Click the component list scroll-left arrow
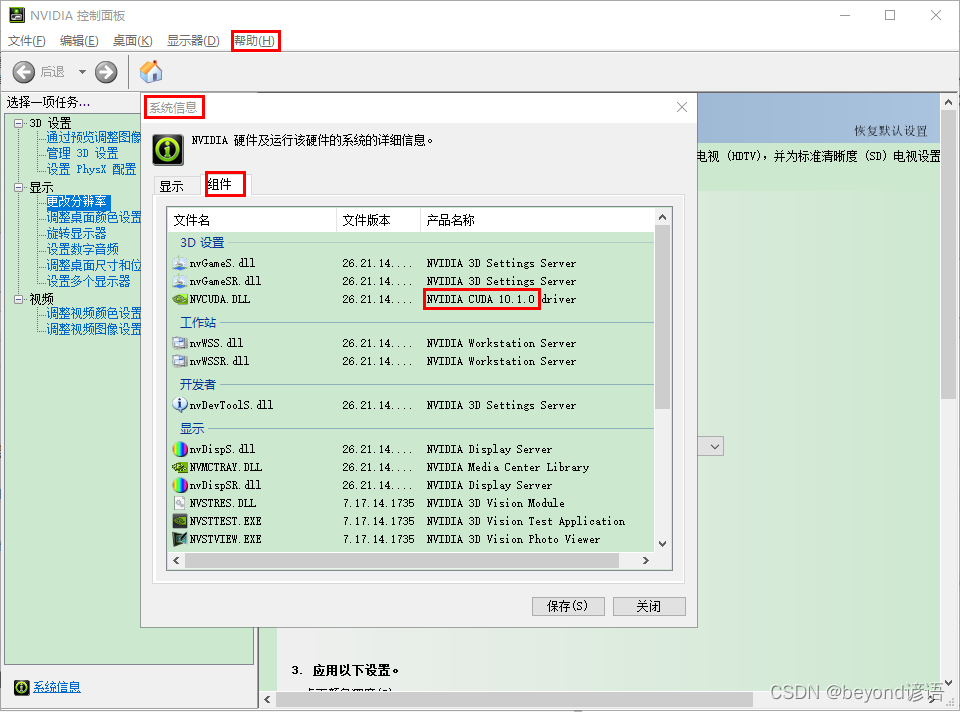The image size is (960, 712). [x=176, y=560]
